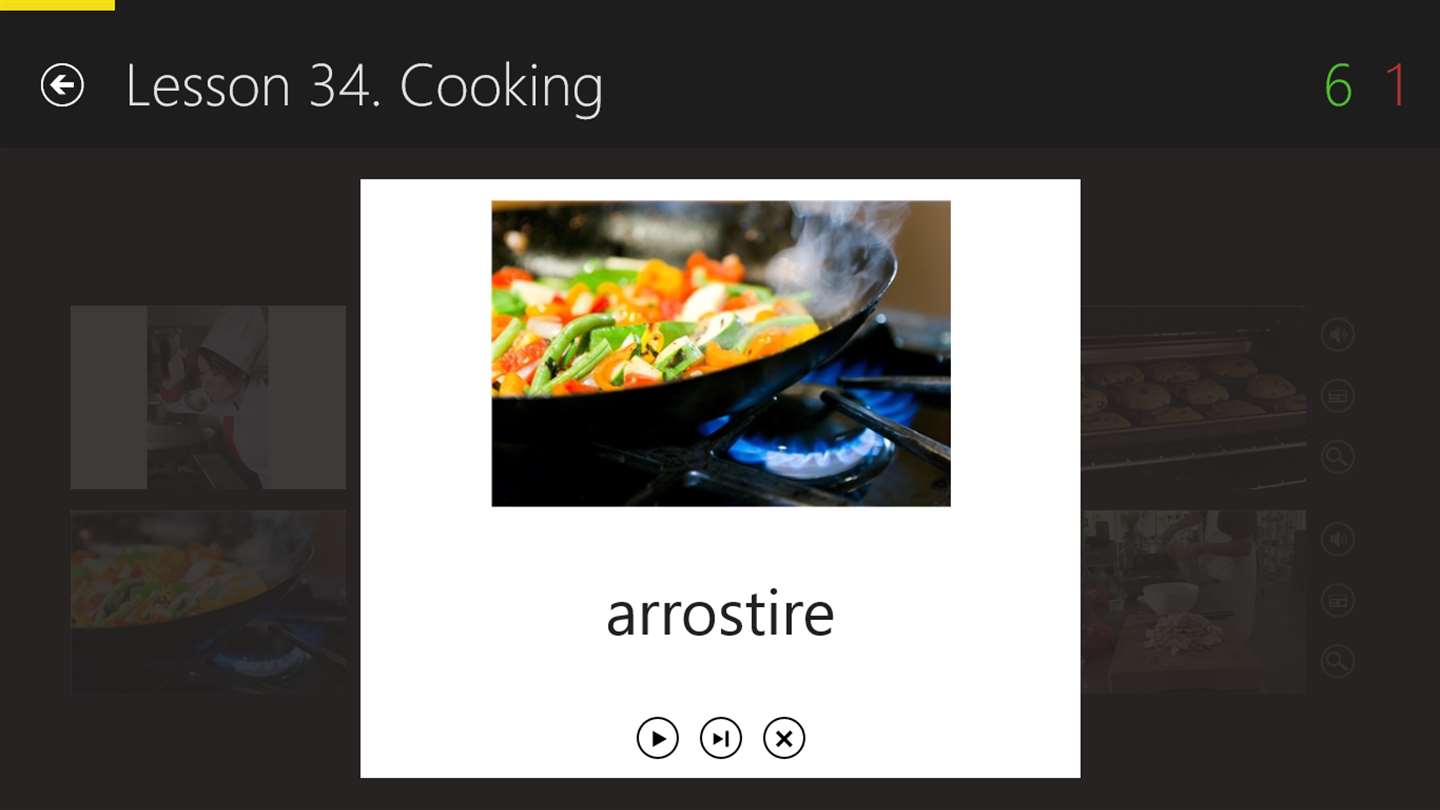Click the Lesson 34. Cooking title
Screen dimensions: 1440x810
click(x=364, y=86)
